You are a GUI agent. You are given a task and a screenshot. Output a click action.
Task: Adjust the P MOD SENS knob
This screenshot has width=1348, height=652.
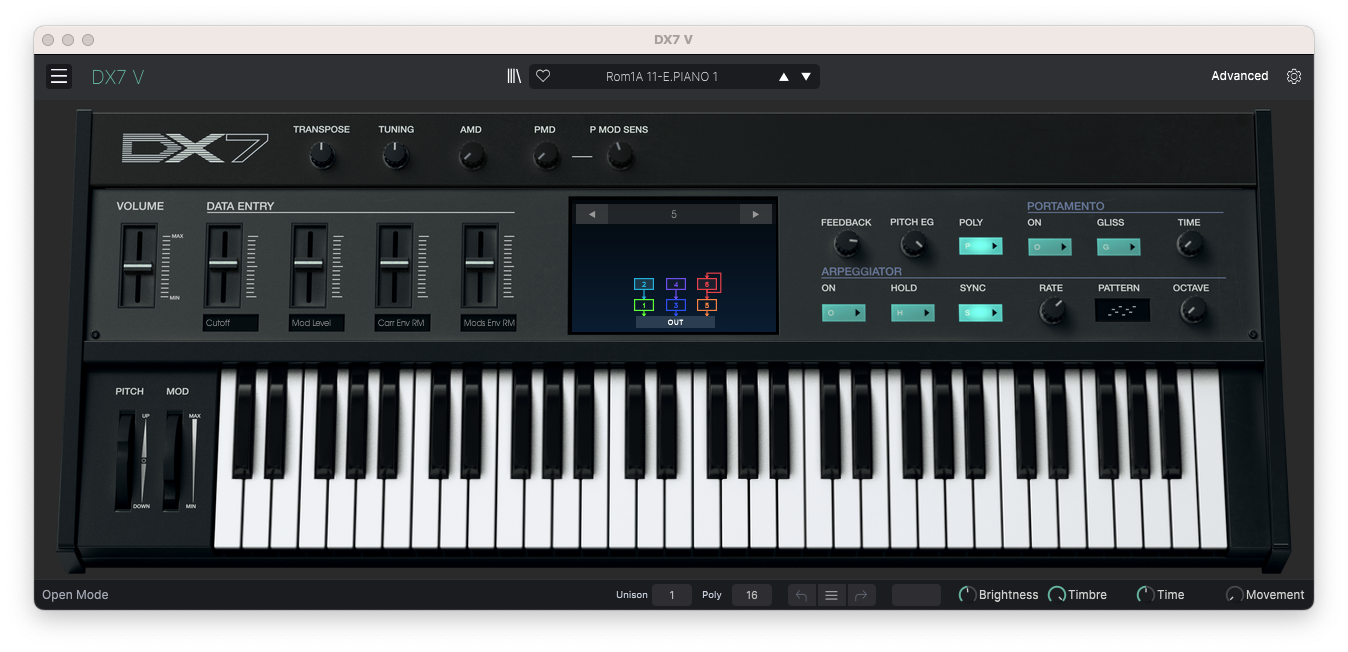click(621, 155)
